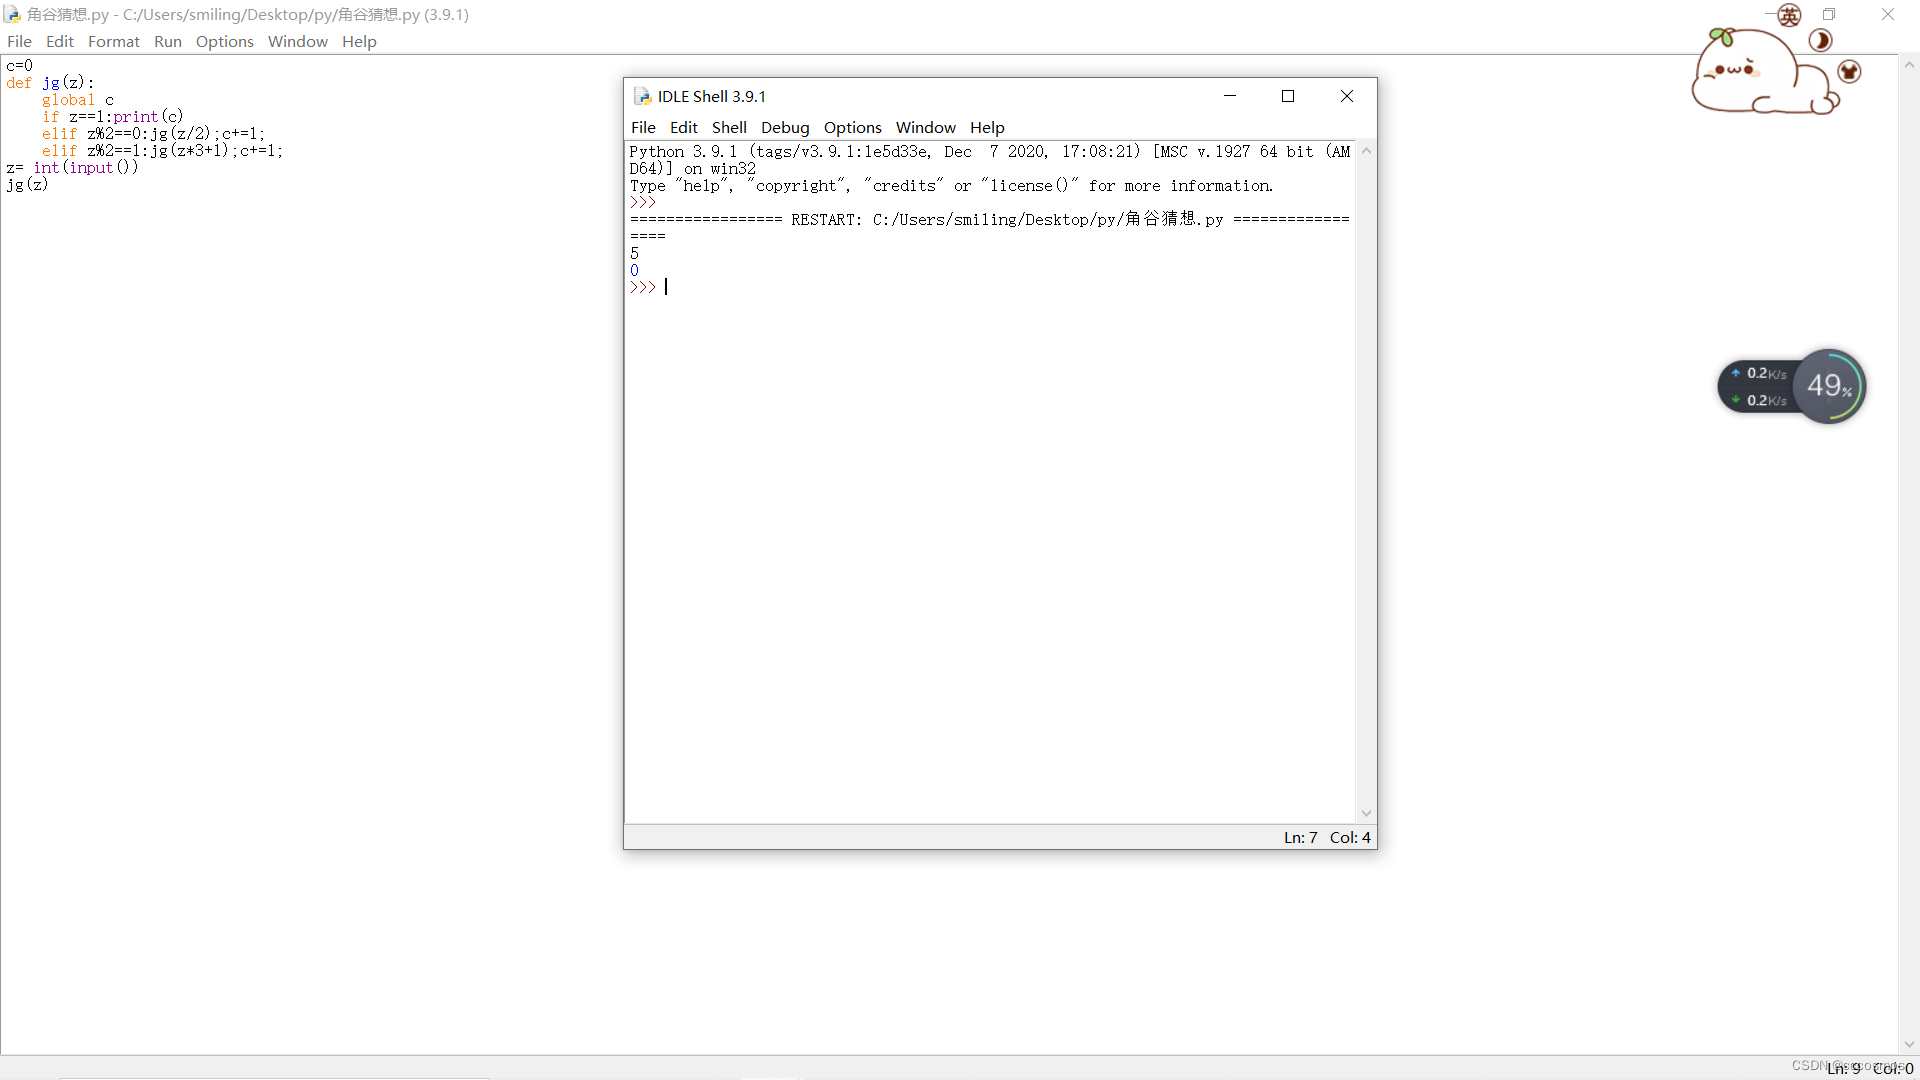Open Debug menu in IDLE Shell
The width and height of the screenshot is (1920, 1080).
pos(785,127)
